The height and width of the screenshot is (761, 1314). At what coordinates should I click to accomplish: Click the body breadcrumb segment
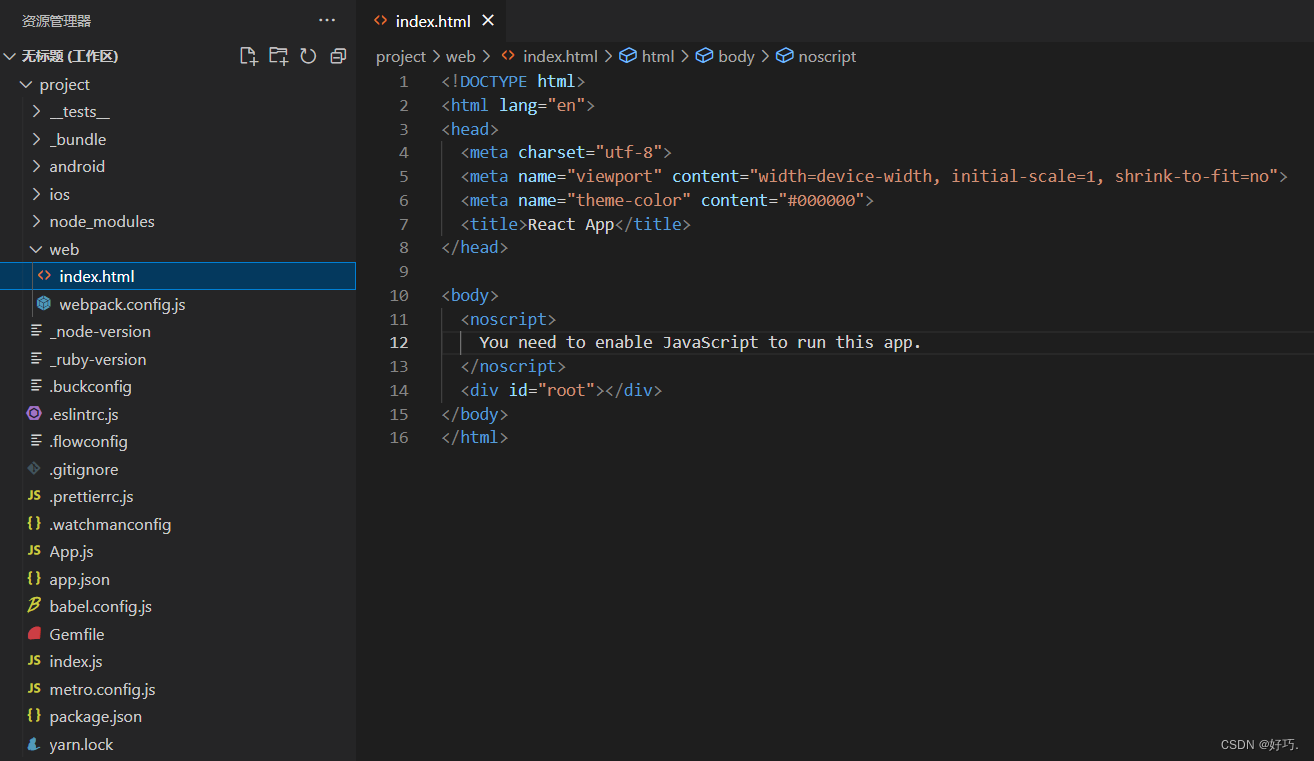pyautogui.click(x=736, y=56)
